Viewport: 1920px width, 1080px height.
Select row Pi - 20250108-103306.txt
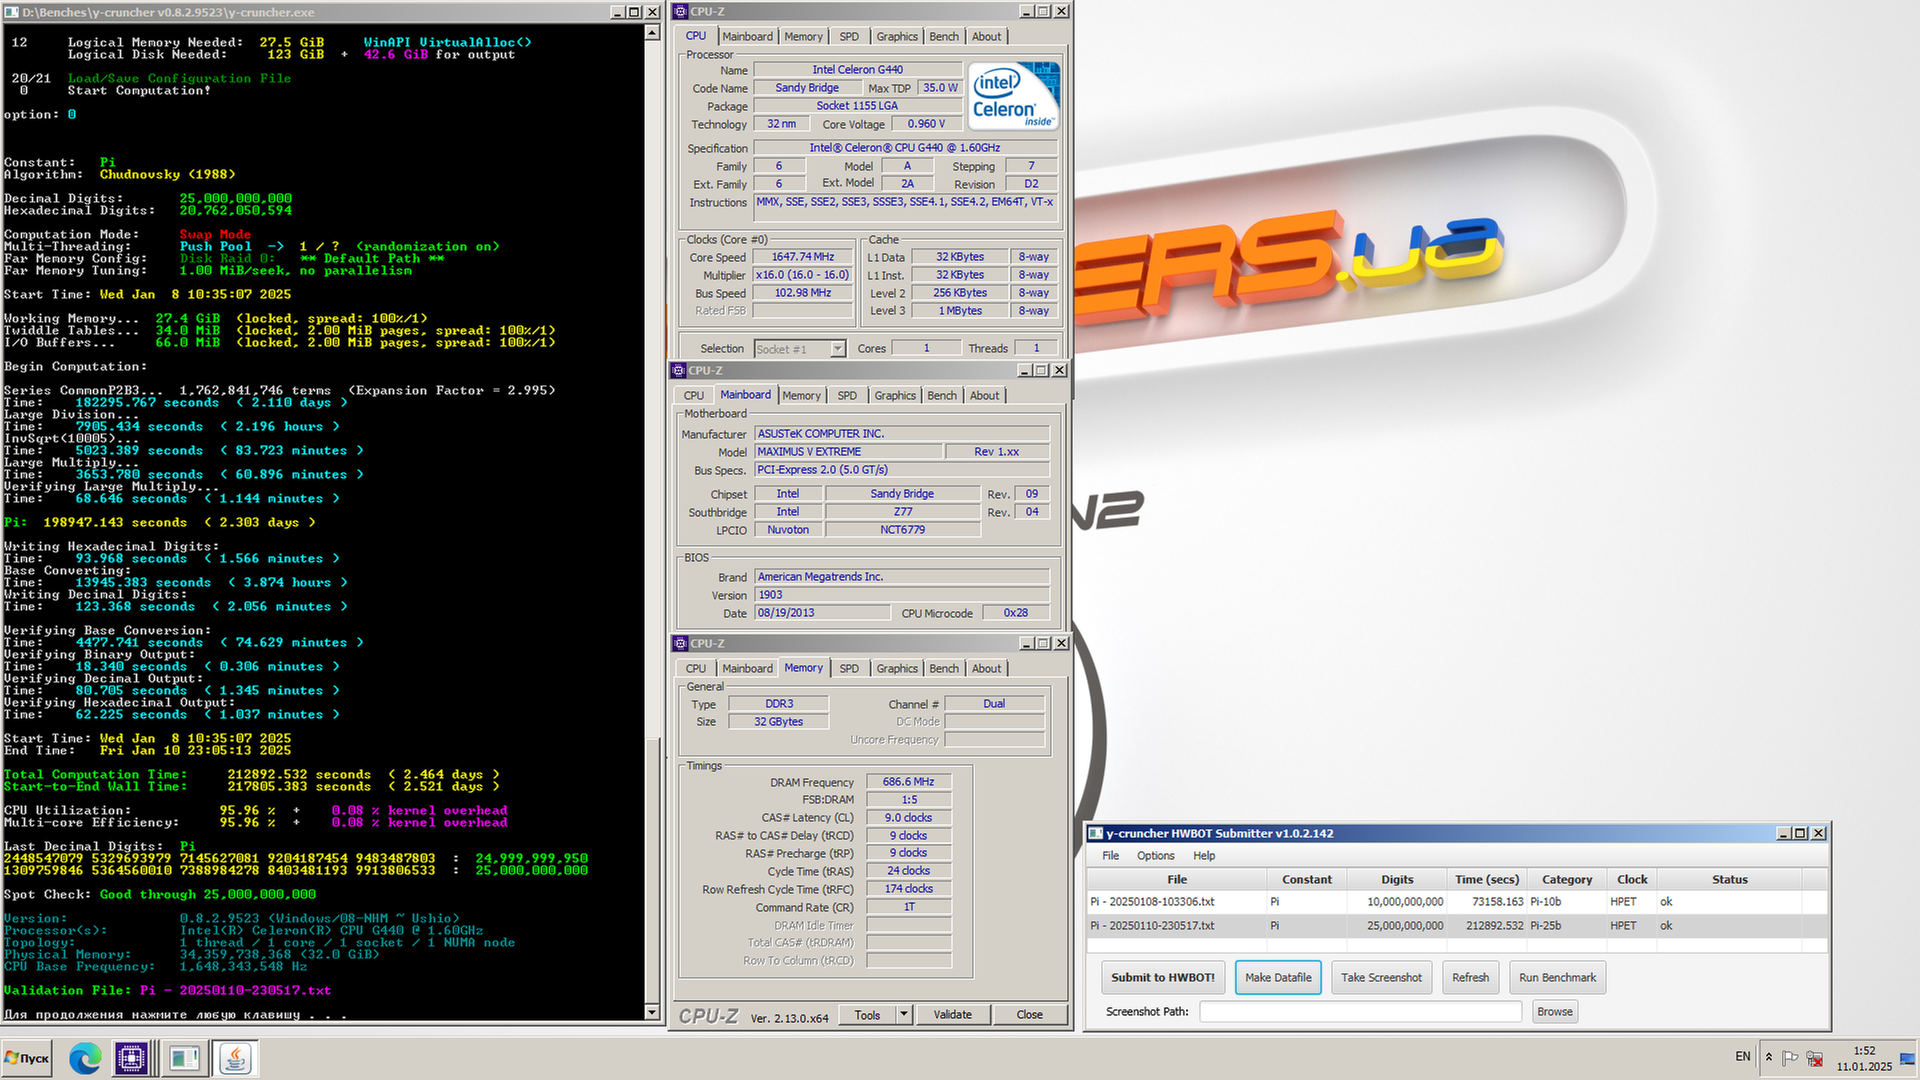coord(1457,901)
